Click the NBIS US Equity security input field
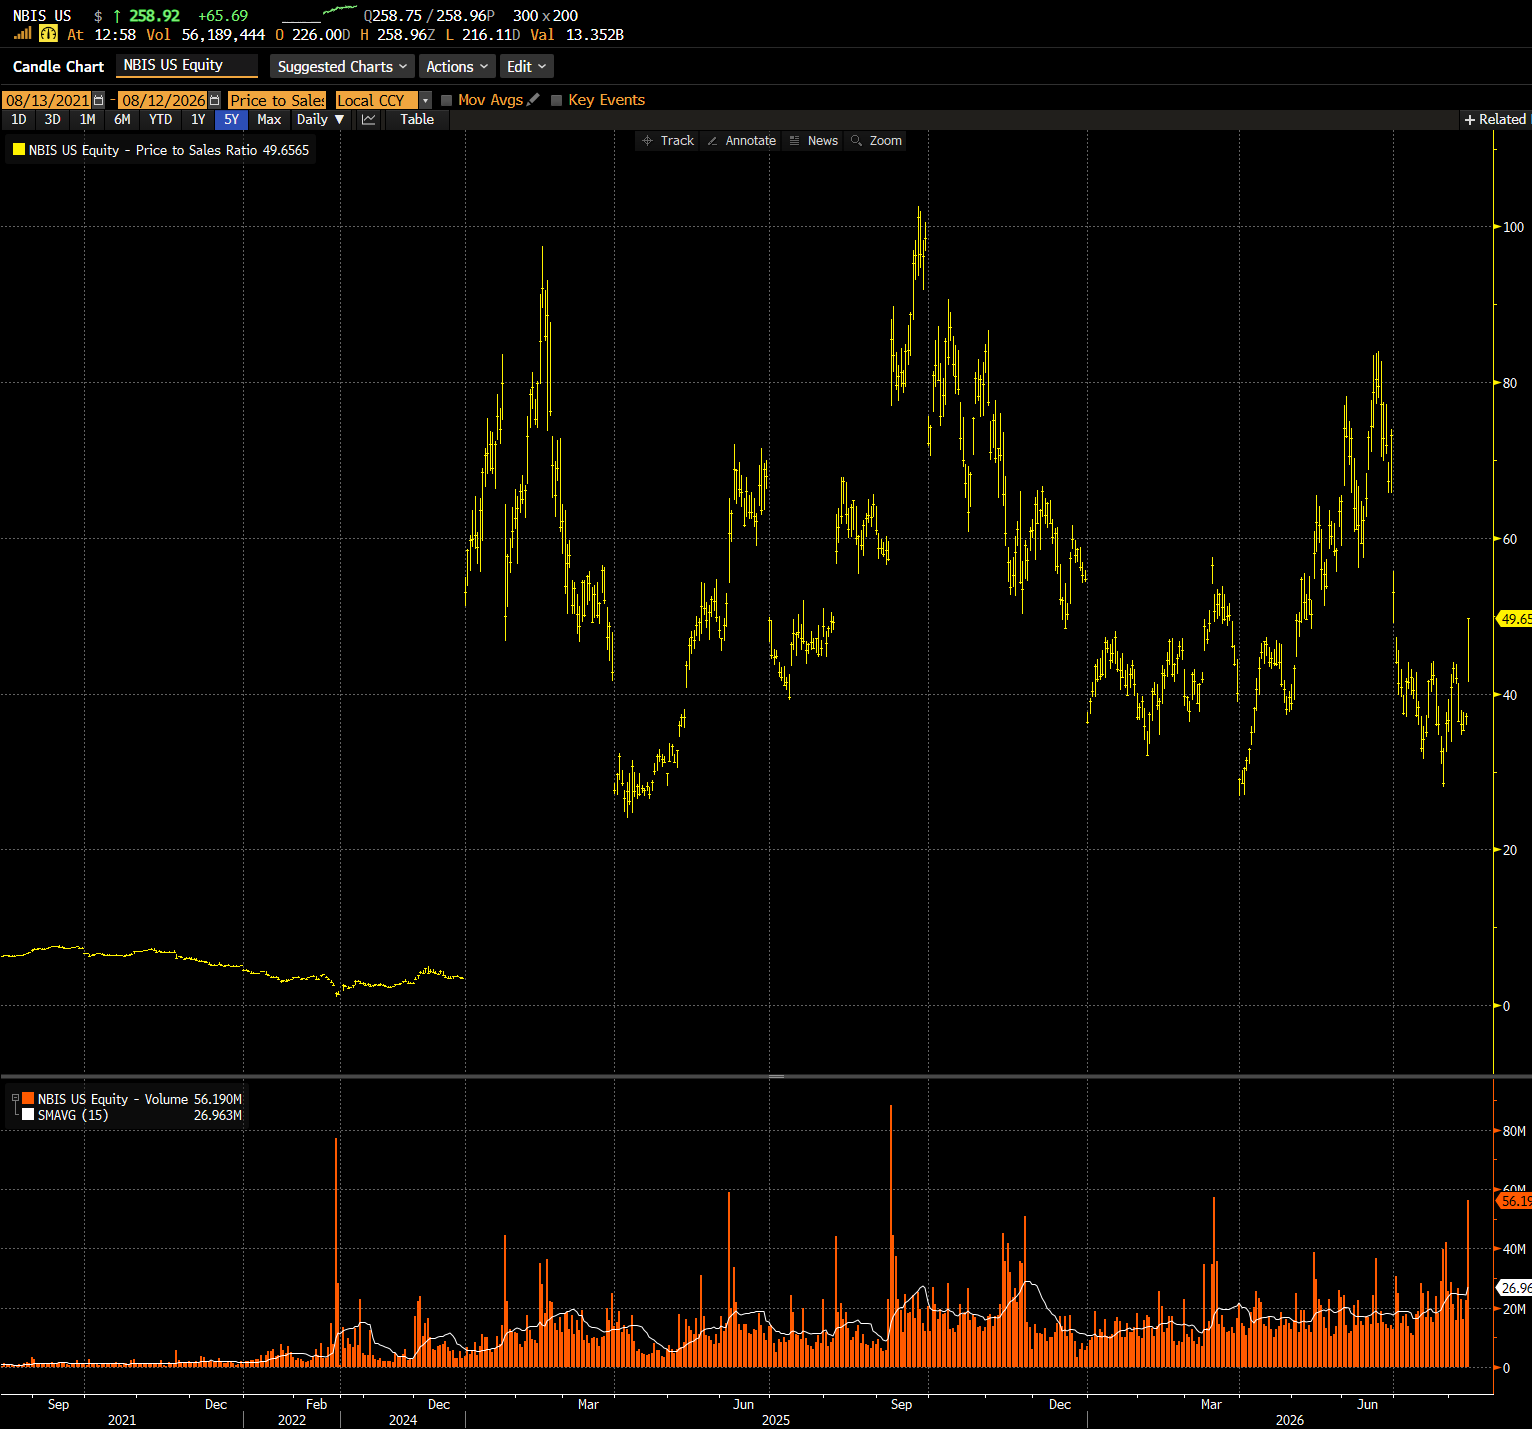Screen dimensions: 1532x1429 point(187,65)
